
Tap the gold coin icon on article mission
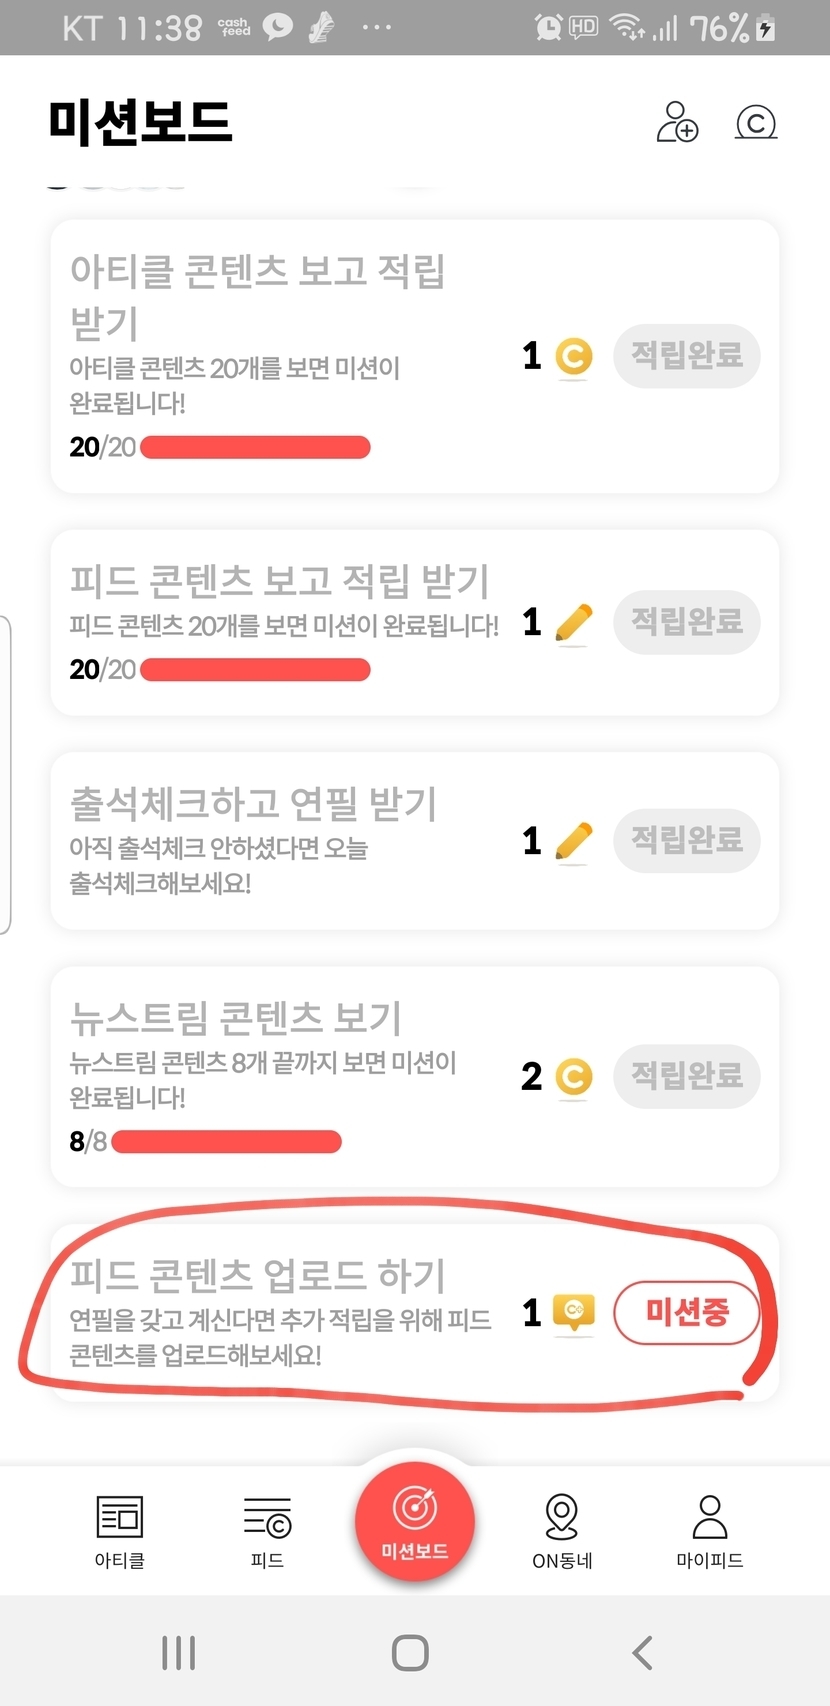coord(574,357)
